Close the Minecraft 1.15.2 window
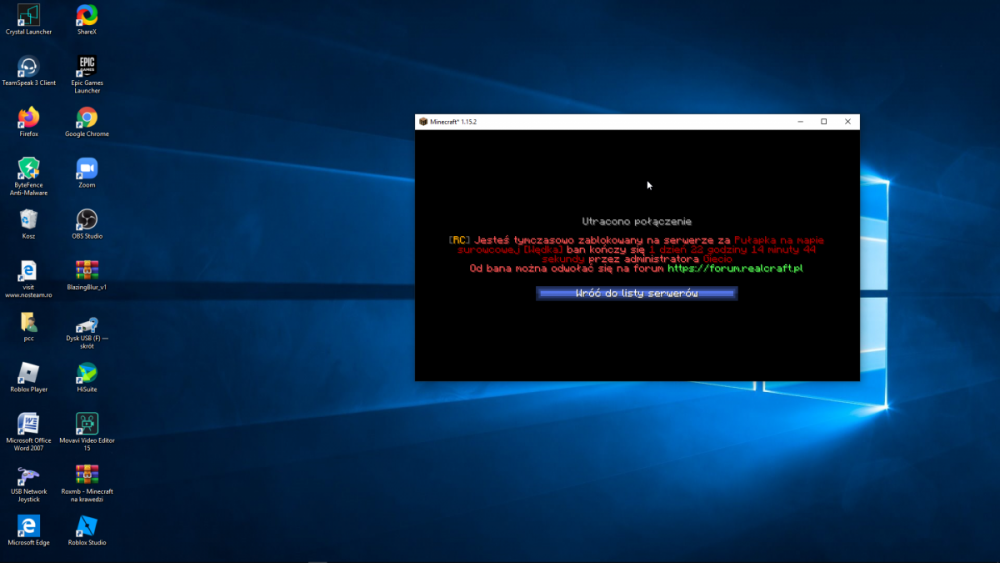Image resolution: width=1000 pixels, height=563 pixels. (848, 122)
